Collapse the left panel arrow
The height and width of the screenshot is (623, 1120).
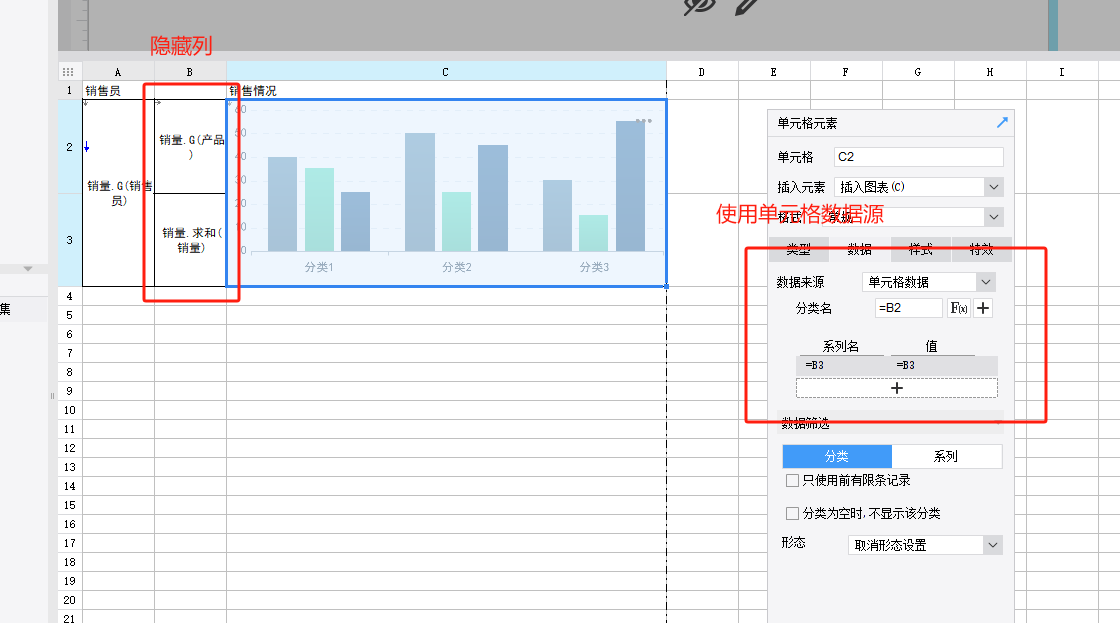coord(28,269)
